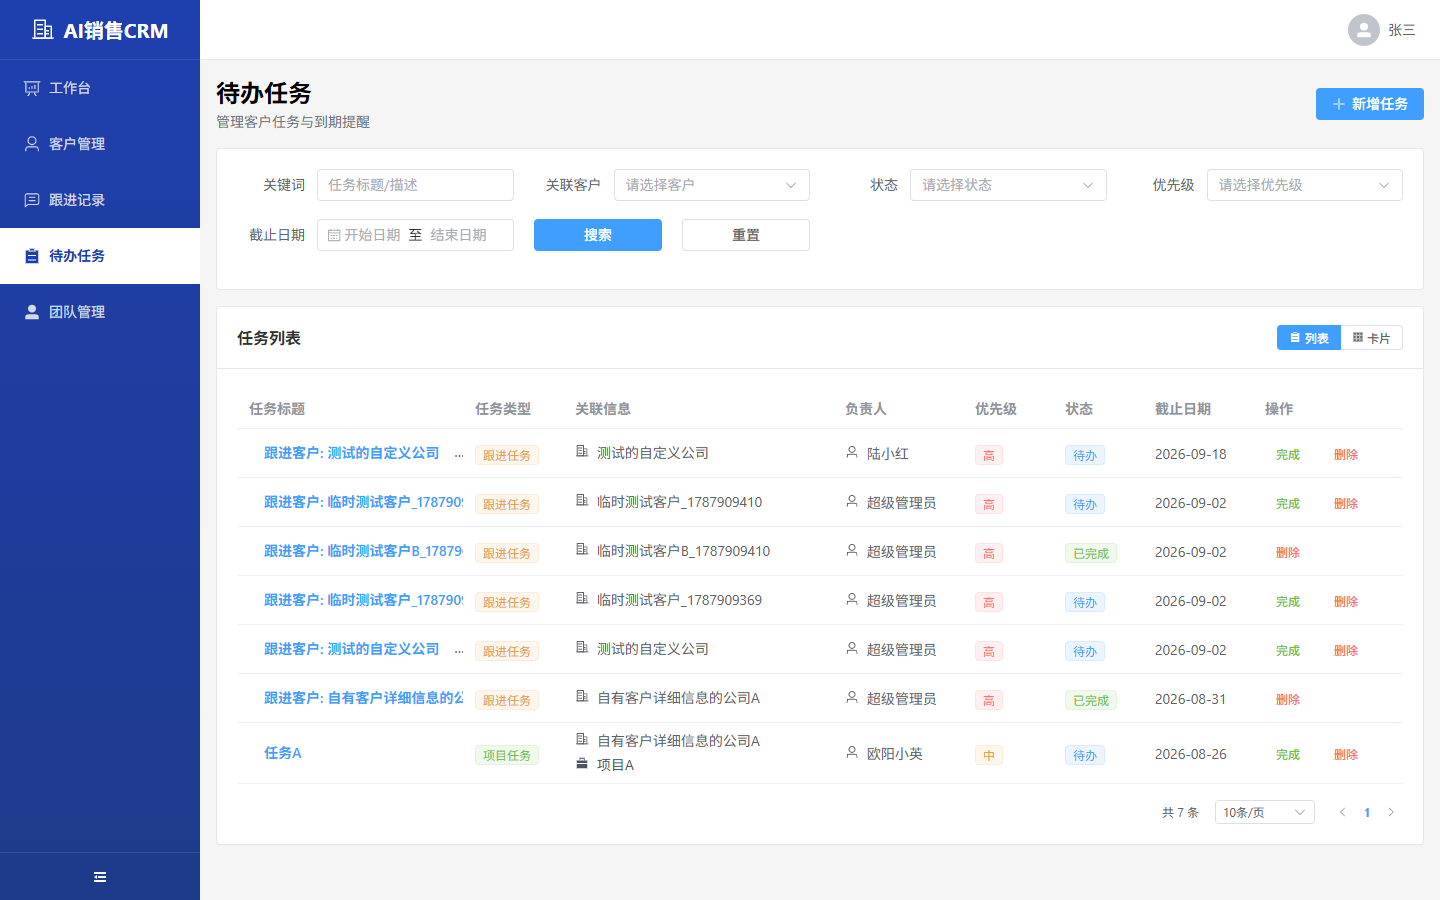Click the 工作台 presentation icon in sidebar
This screenshot has width=1440, height=900.
click(x=32, y=88)
